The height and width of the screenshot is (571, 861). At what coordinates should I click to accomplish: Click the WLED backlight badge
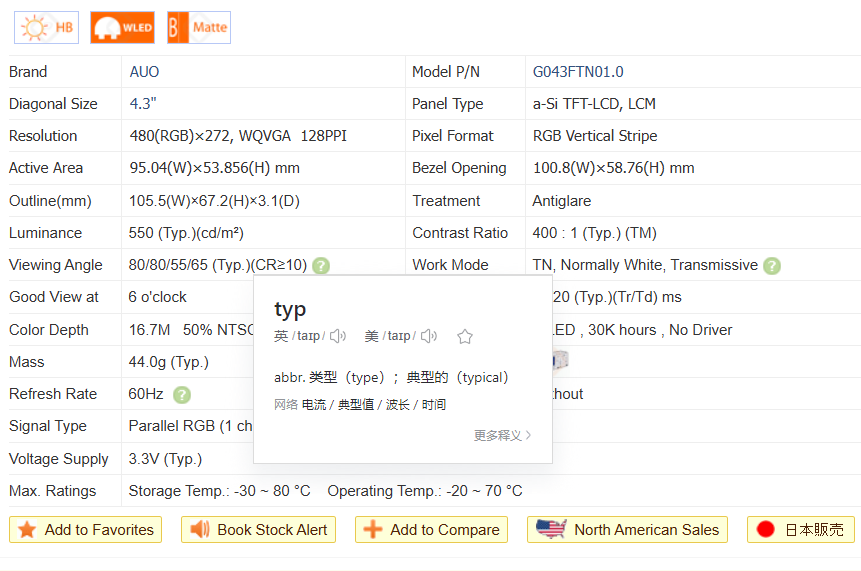click(122, 28)
